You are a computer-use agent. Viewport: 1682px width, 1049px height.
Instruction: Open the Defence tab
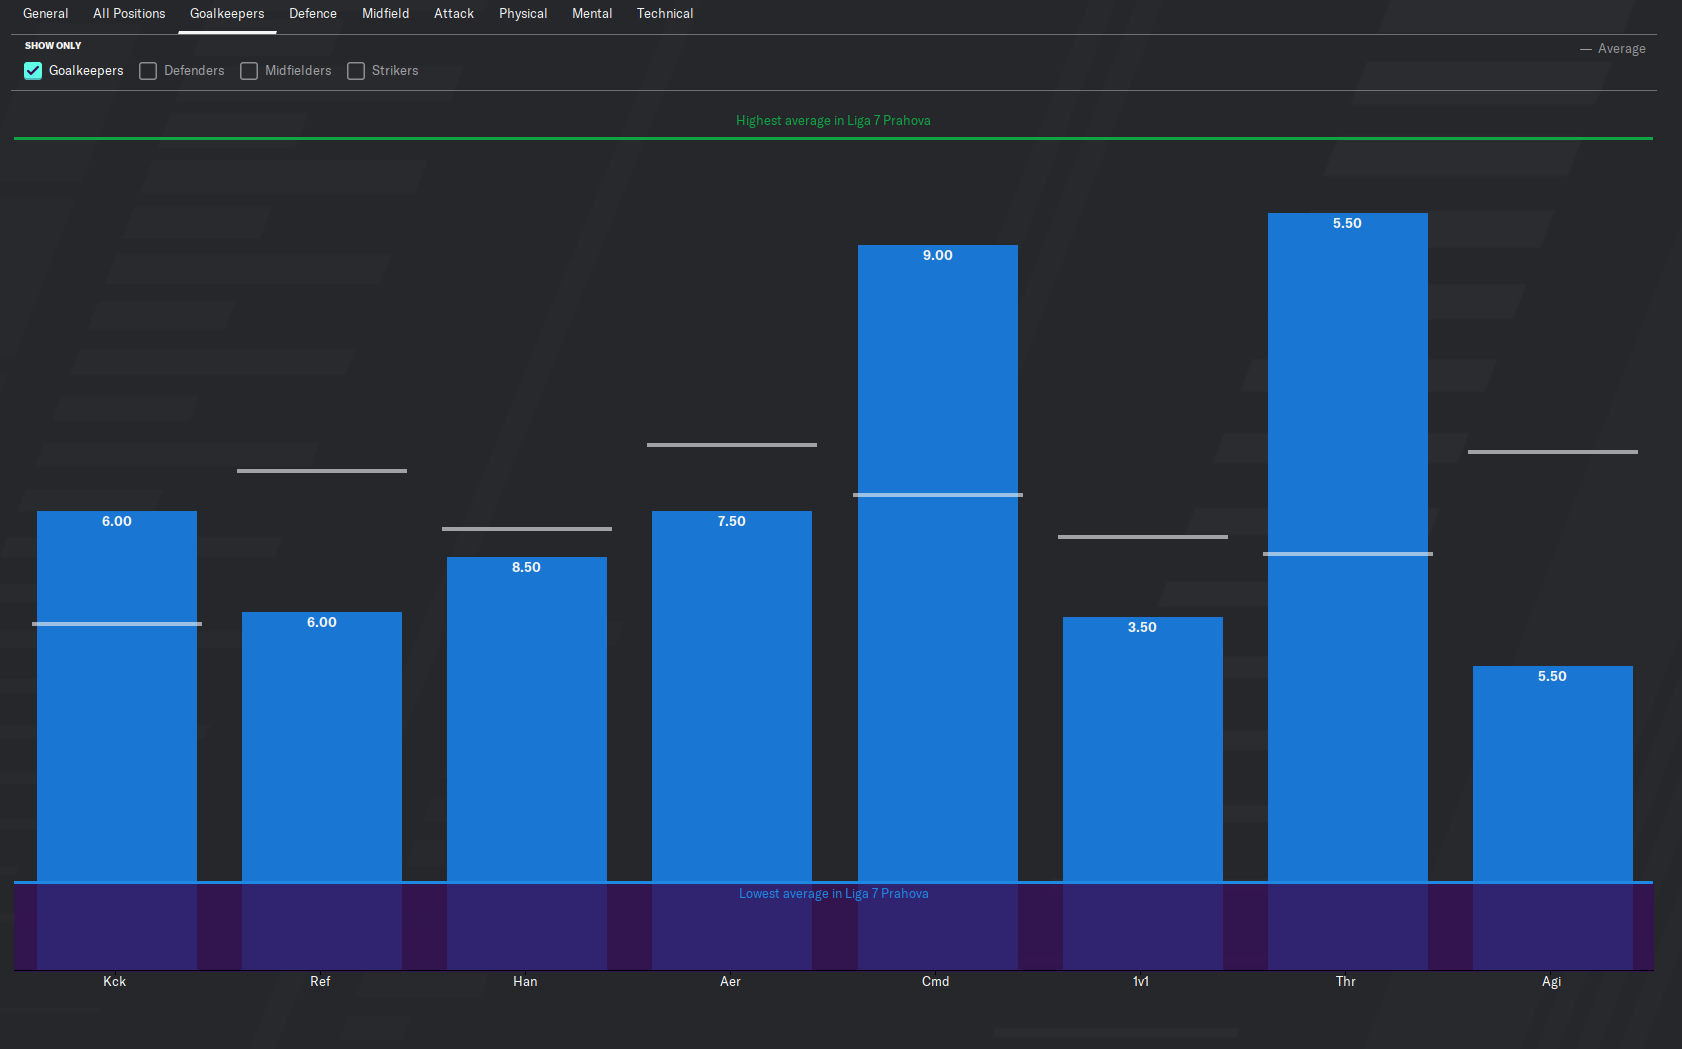313,14
